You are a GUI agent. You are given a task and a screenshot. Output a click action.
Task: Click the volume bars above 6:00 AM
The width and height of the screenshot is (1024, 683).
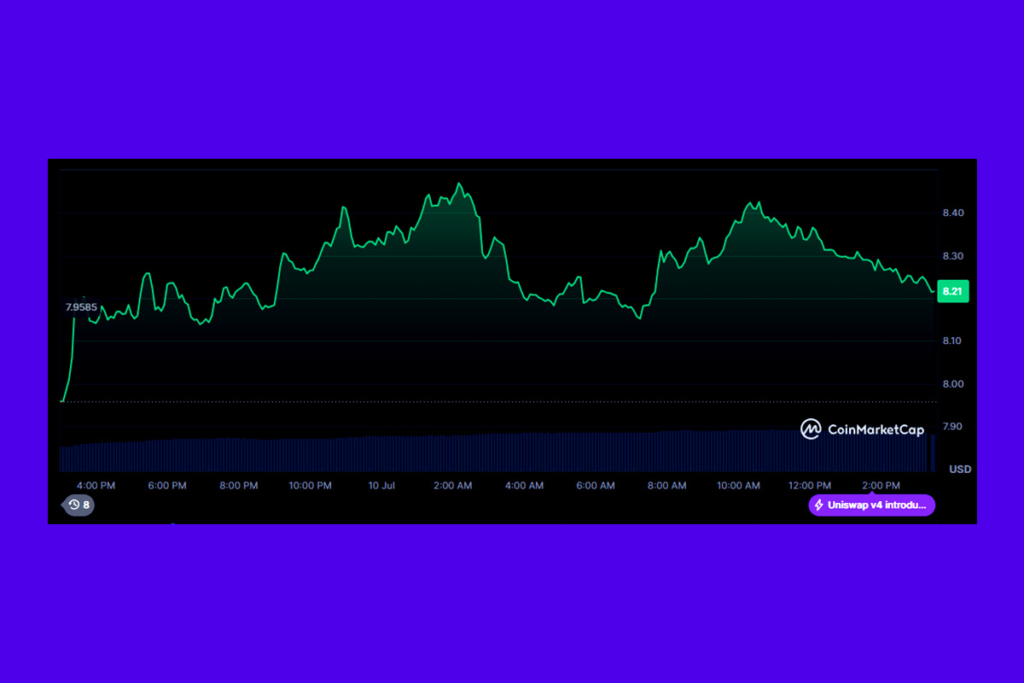pyautogui.click(x=595, y=452)
